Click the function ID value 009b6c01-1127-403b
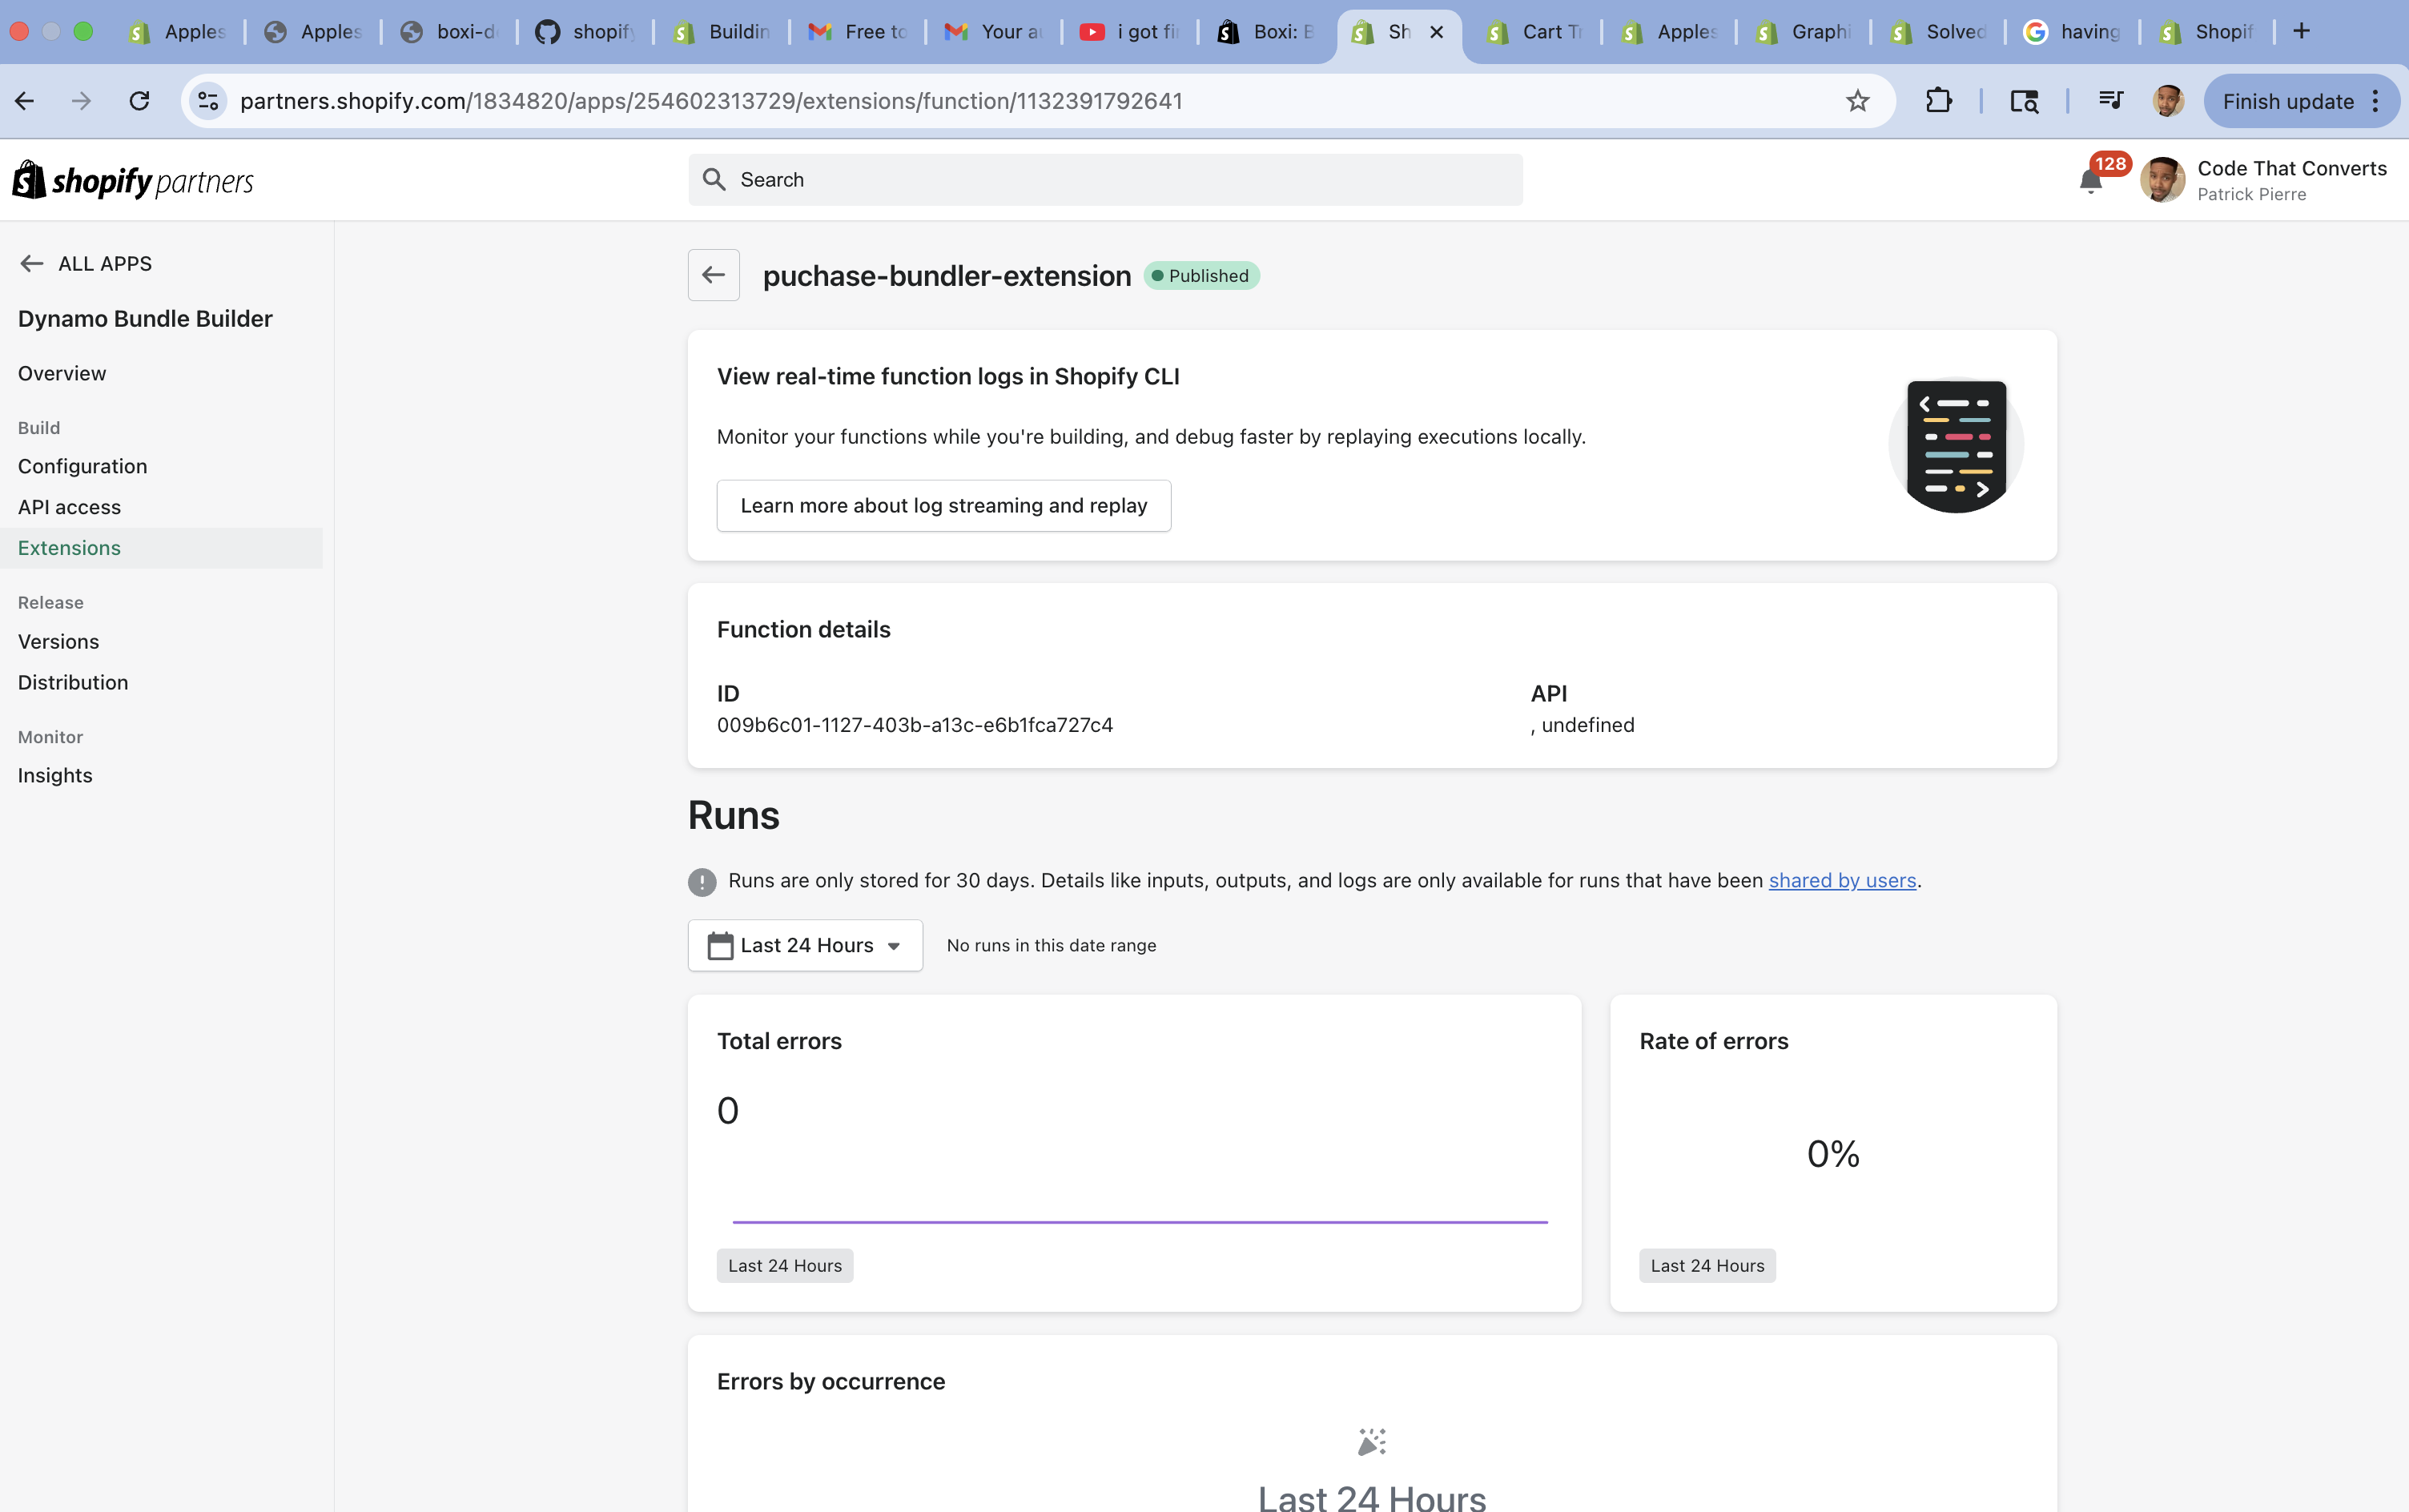This screenshot has width=2409, height=1512. pos(914,725)
